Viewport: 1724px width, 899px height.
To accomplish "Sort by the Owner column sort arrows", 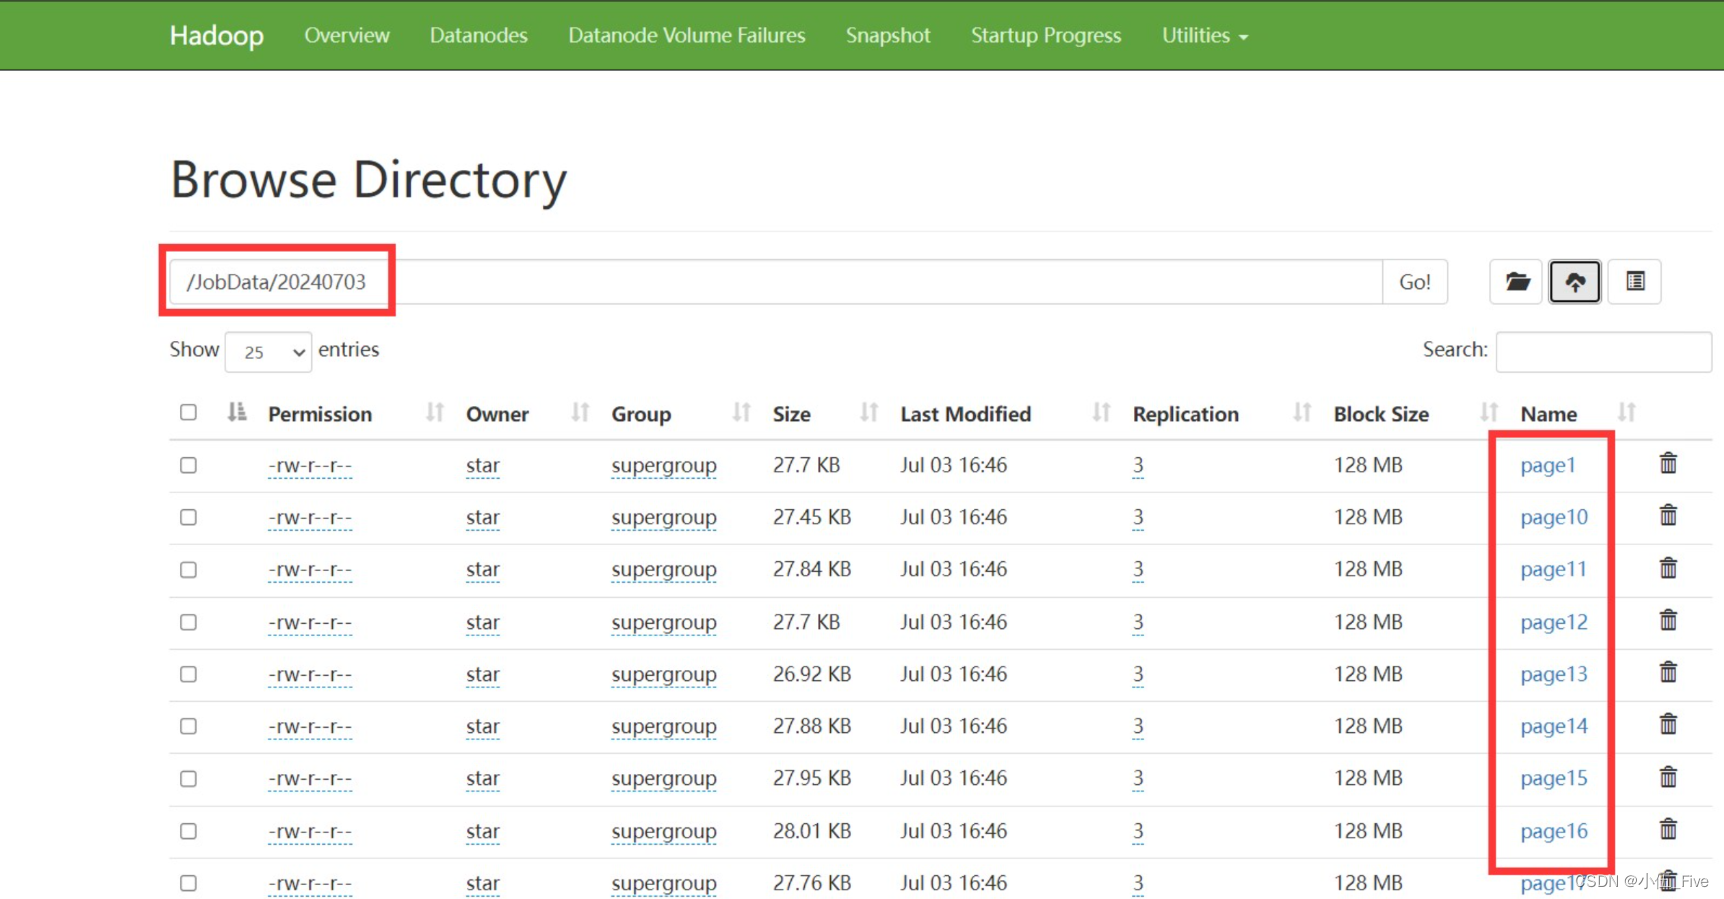I will 580,412.
